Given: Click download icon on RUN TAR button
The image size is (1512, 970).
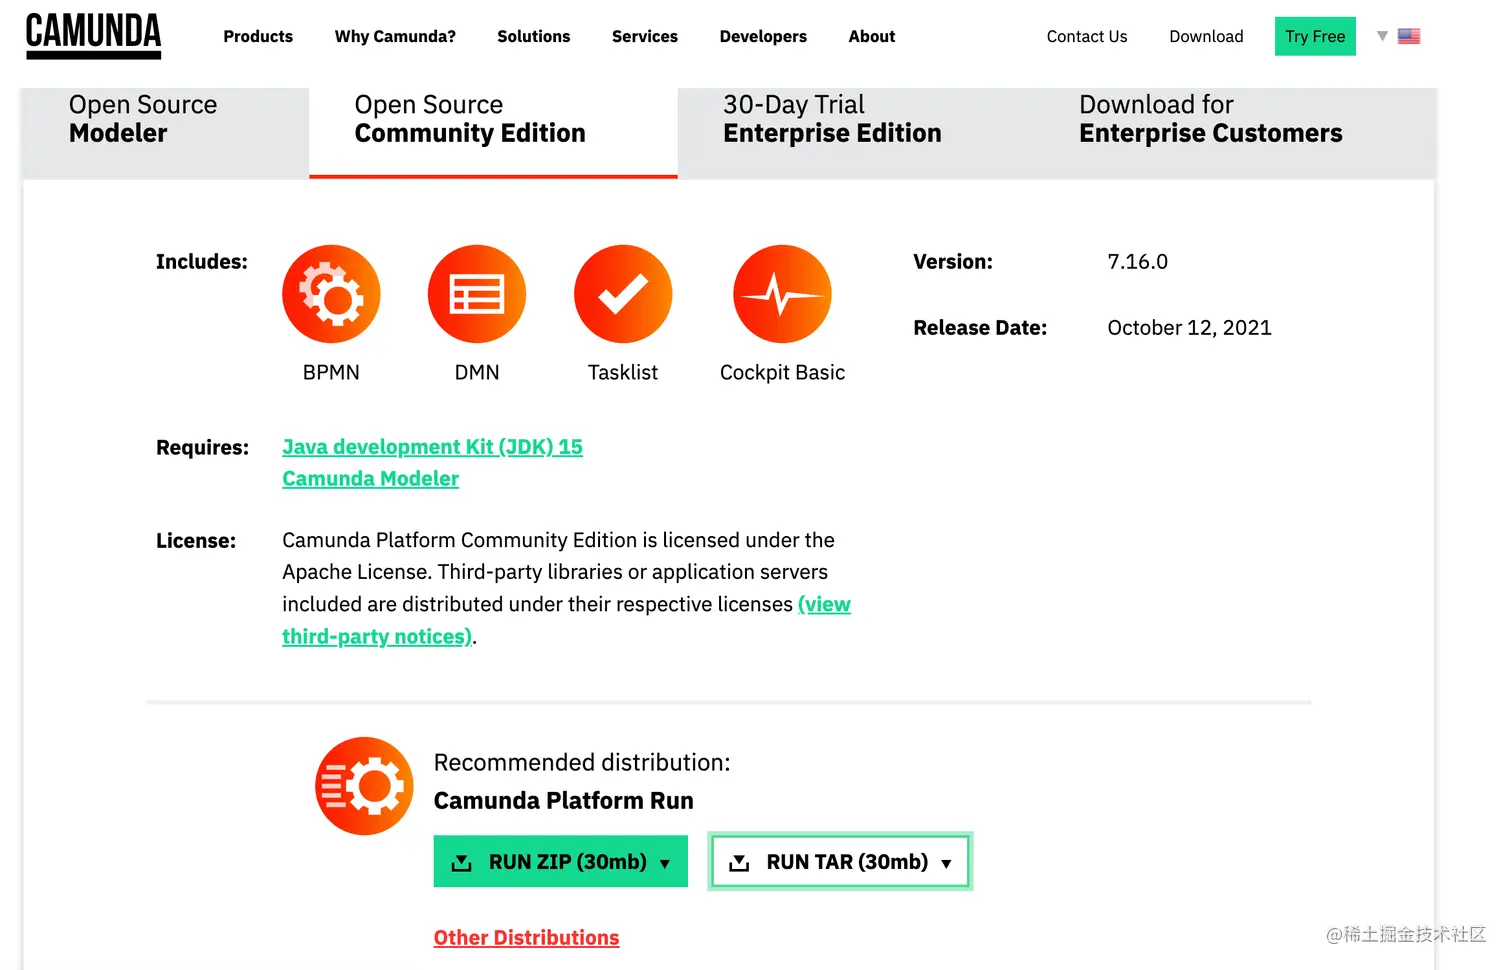Looking at the screenshot, I should tap(739, 862).
